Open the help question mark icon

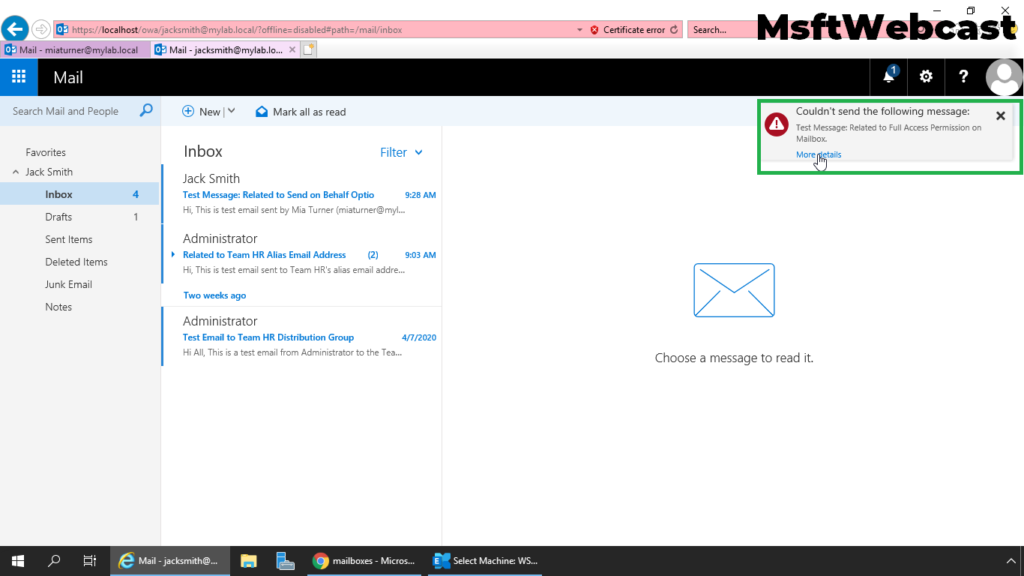click(963, 76)
